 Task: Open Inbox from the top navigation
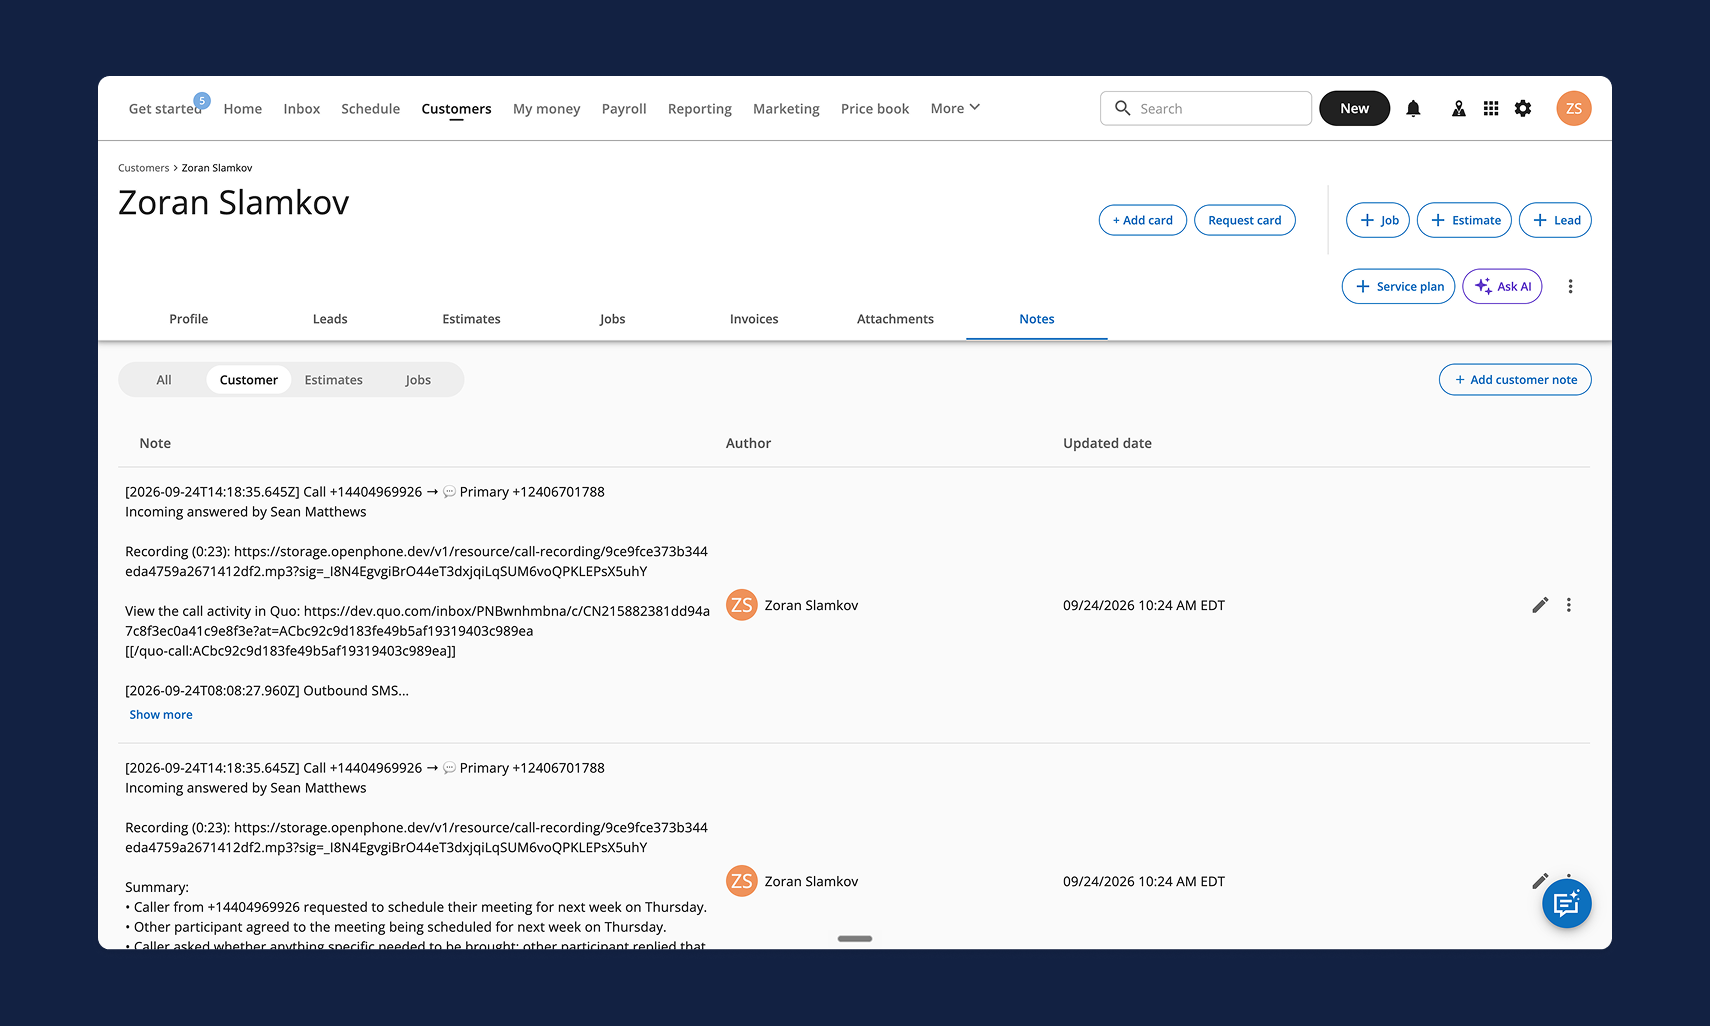(302, 108)
